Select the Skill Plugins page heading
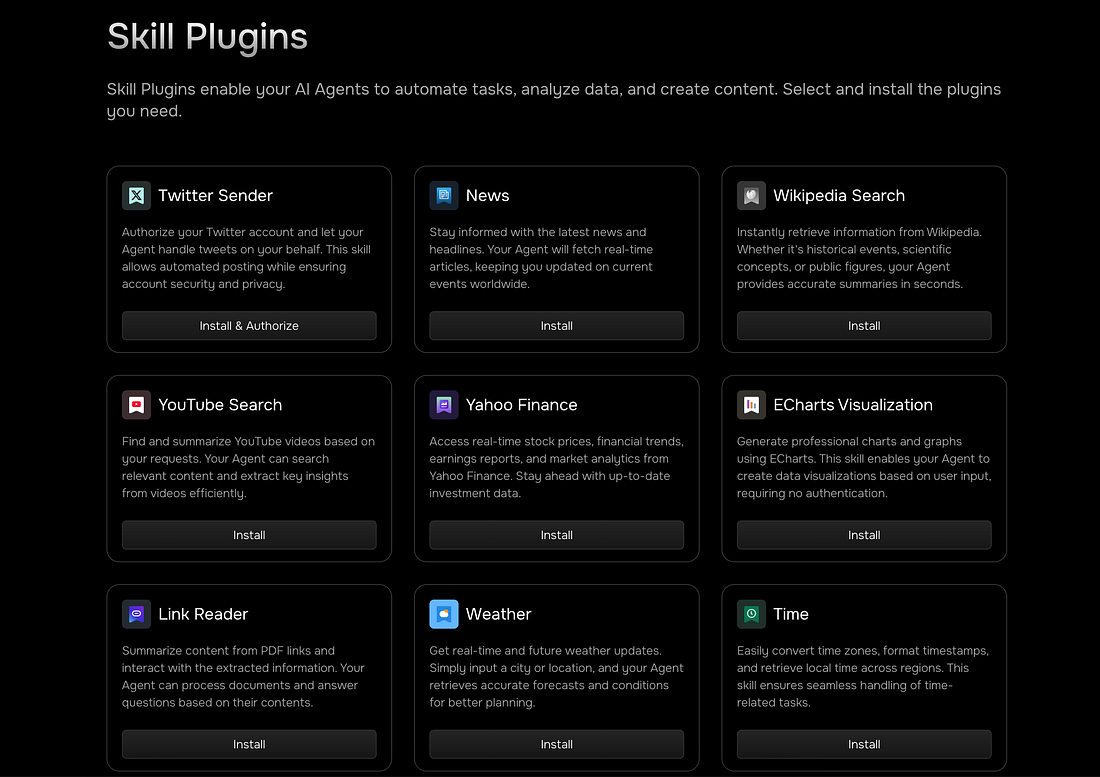Image resolution: width=1100 pixels, height=777 pixels. coord(207,37)
